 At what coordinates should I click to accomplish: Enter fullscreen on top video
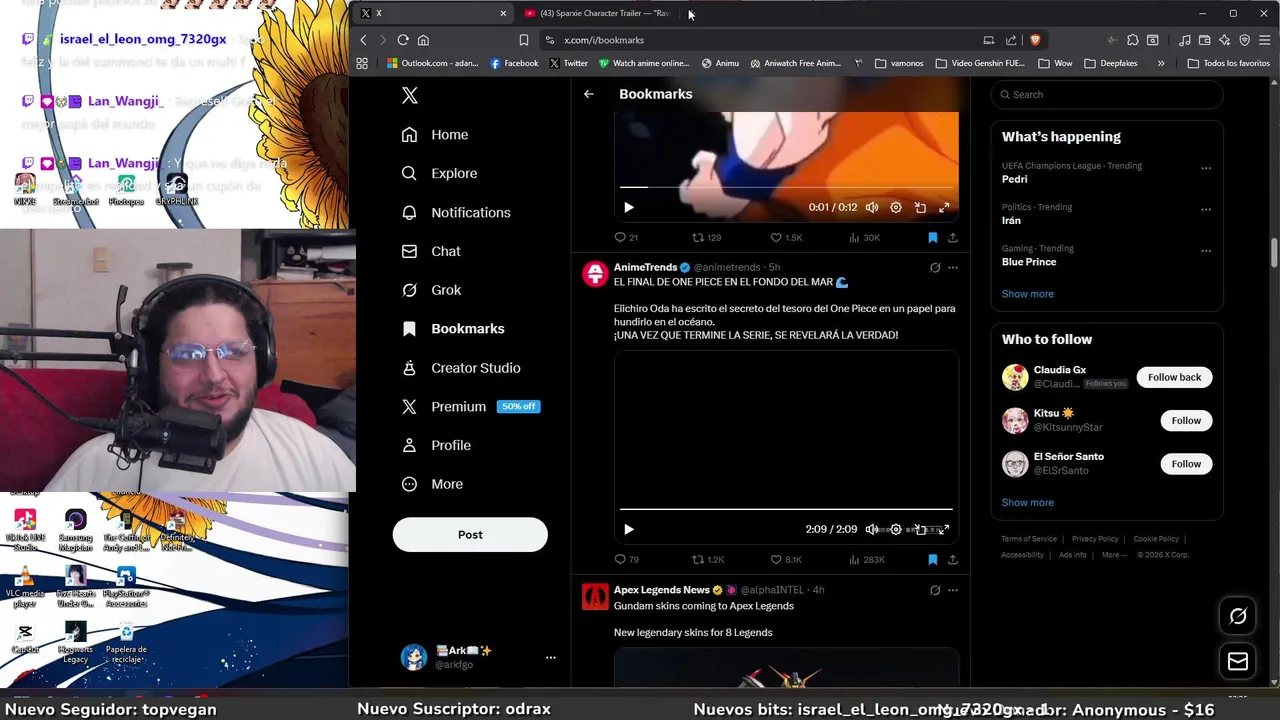(x=944, y=207)
